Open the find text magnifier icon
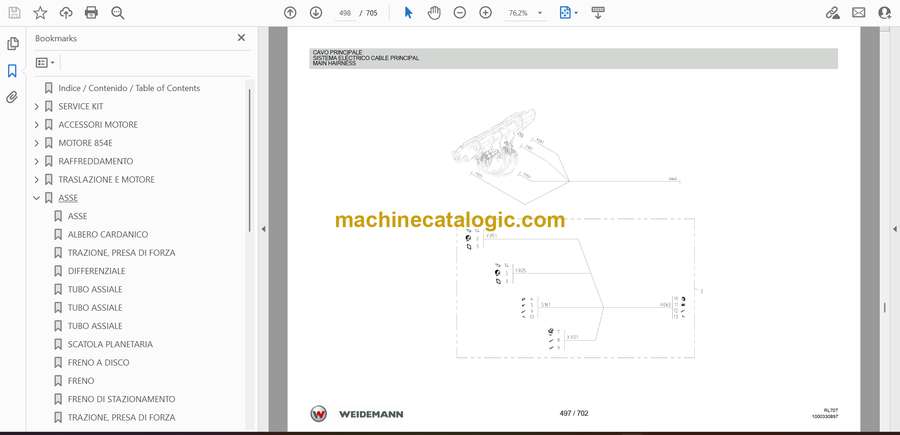Viewport: 900px width, 435px height. [118, 13]
